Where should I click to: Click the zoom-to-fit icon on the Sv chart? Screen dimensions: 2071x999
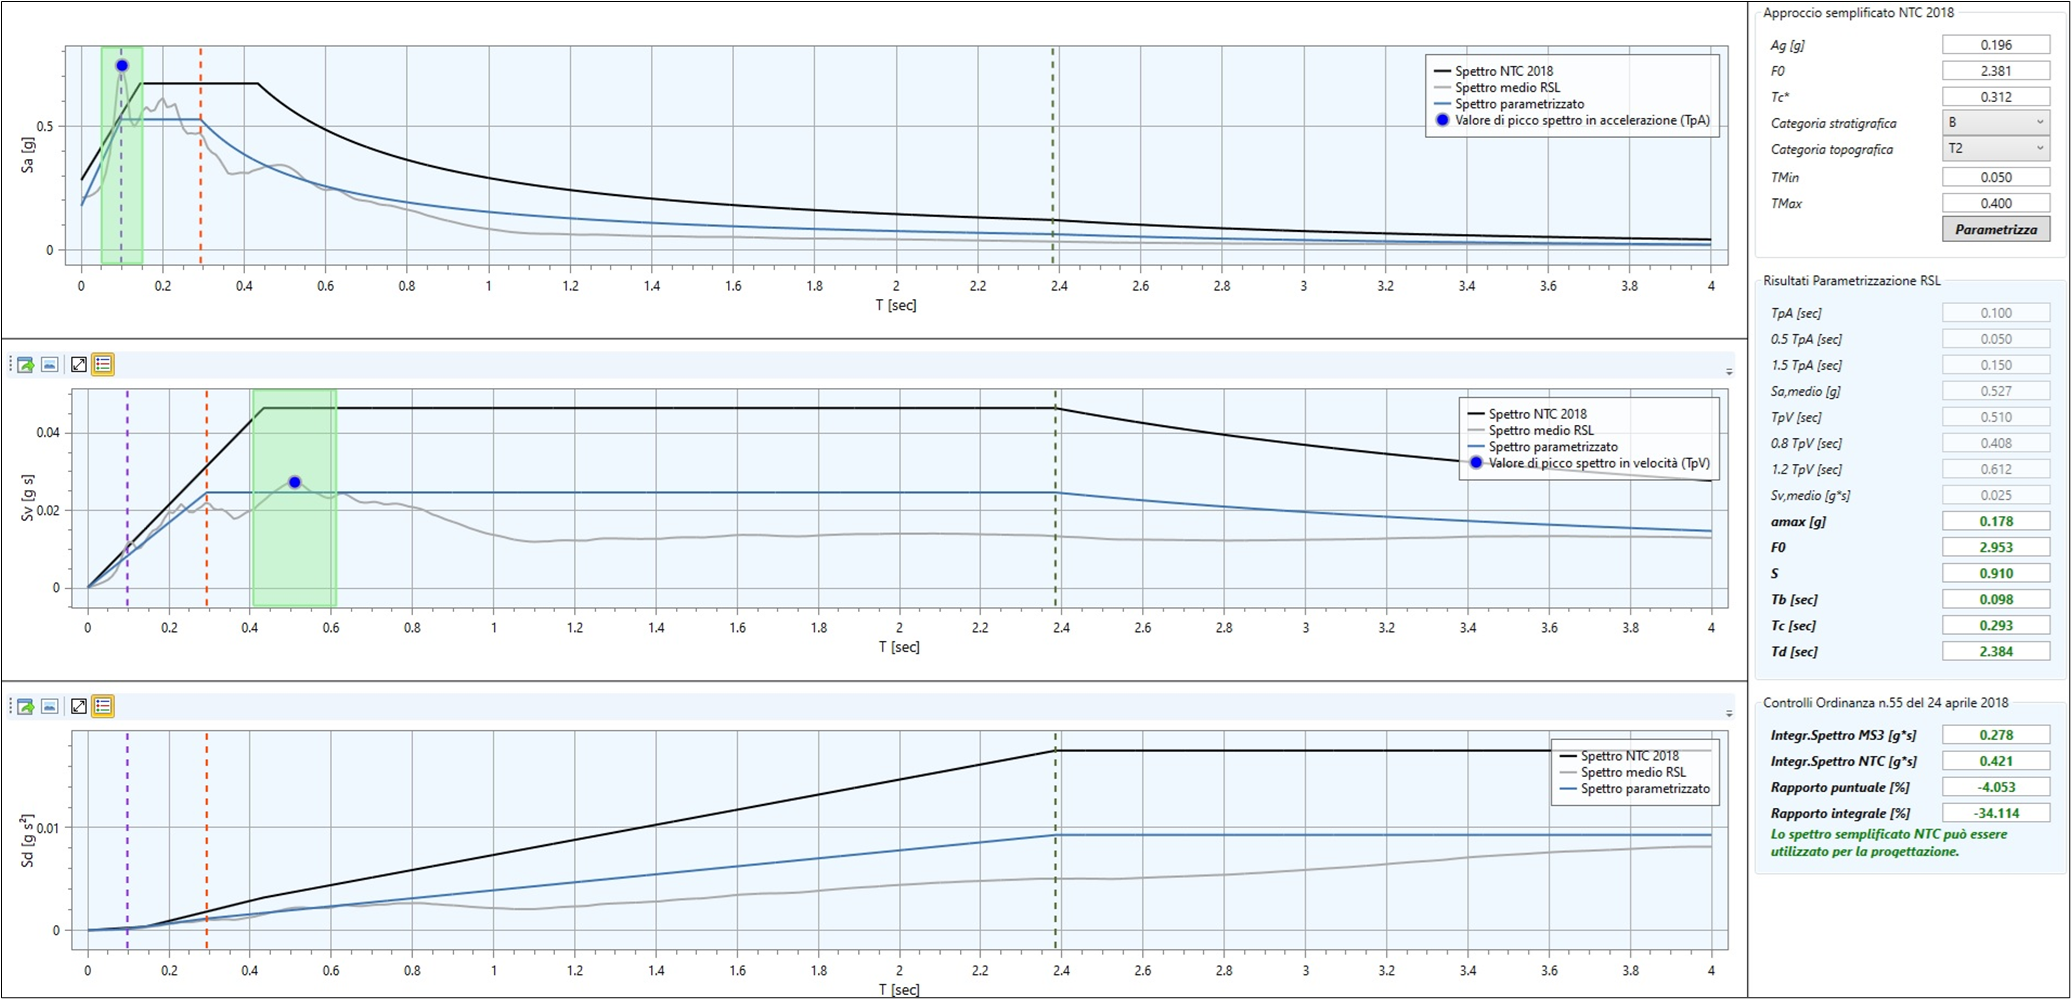click(x=78, y=365)
